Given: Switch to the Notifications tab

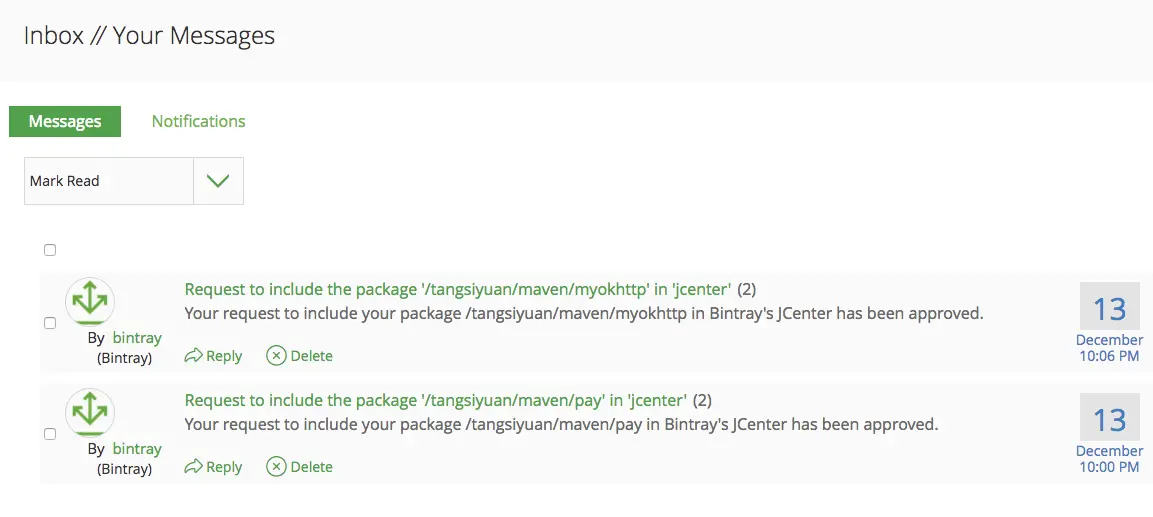Looking at the screenshot, I should [198, 121].
